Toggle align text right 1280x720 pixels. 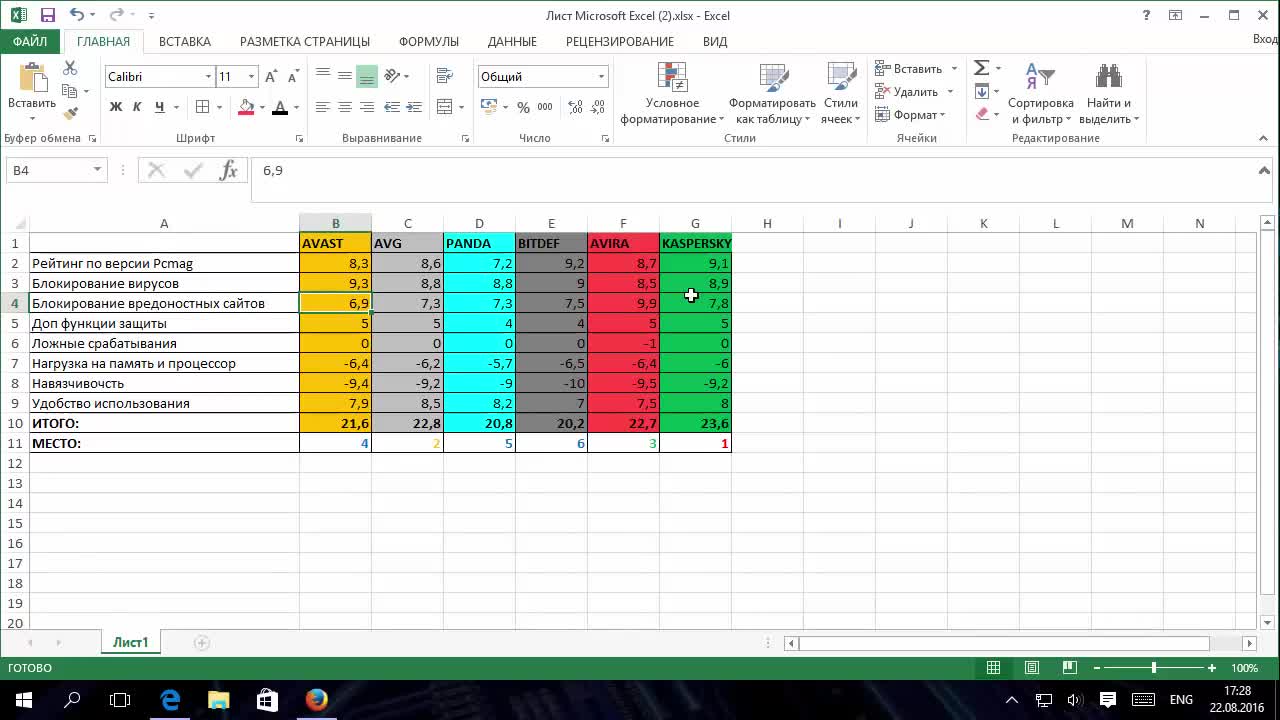coord(367,107)
